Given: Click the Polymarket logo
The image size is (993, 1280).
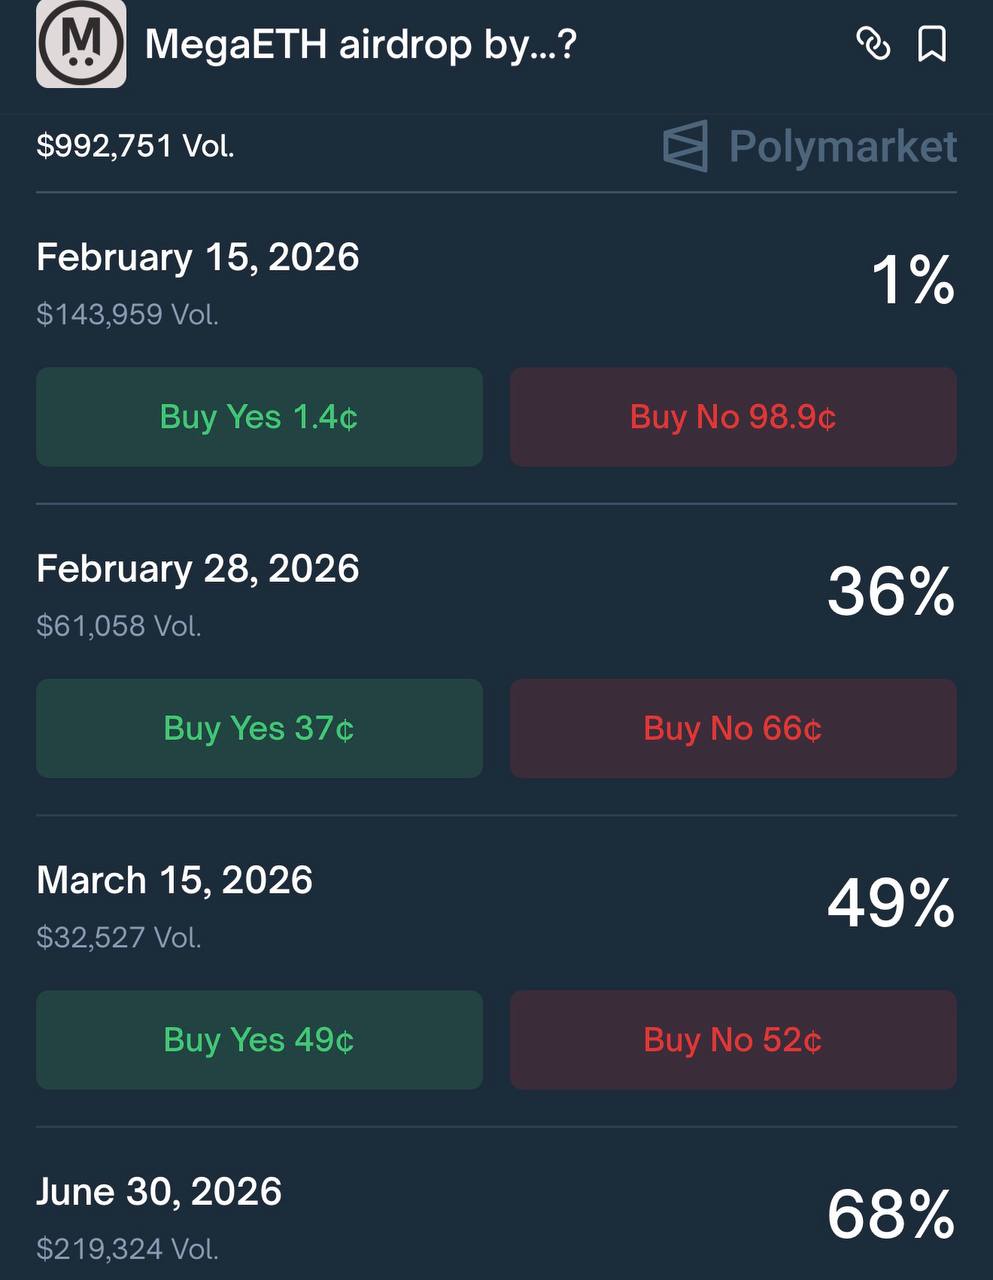Looking at the screenshot, I should [810, 147].
